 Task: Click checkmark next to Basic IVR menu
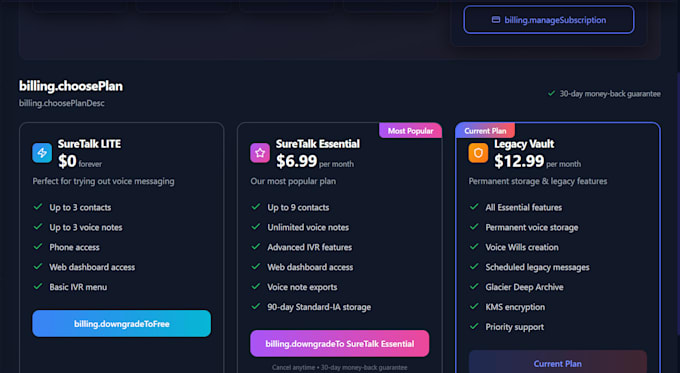pyautogui.click(x=38, y=286)
